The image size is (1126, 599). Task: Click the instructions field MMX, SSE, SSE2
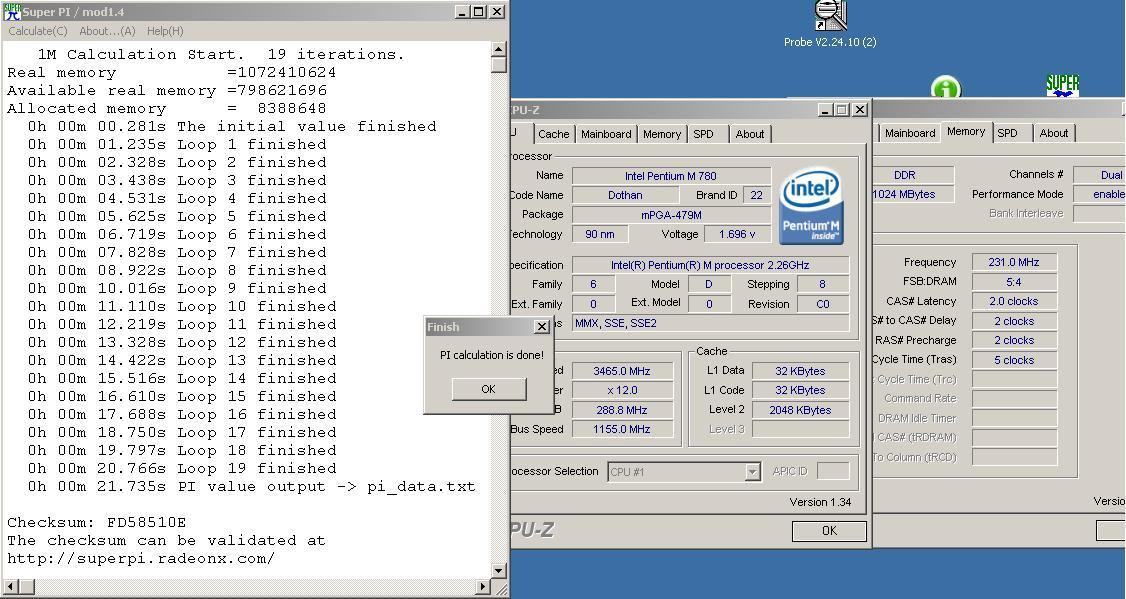[710, 323]
